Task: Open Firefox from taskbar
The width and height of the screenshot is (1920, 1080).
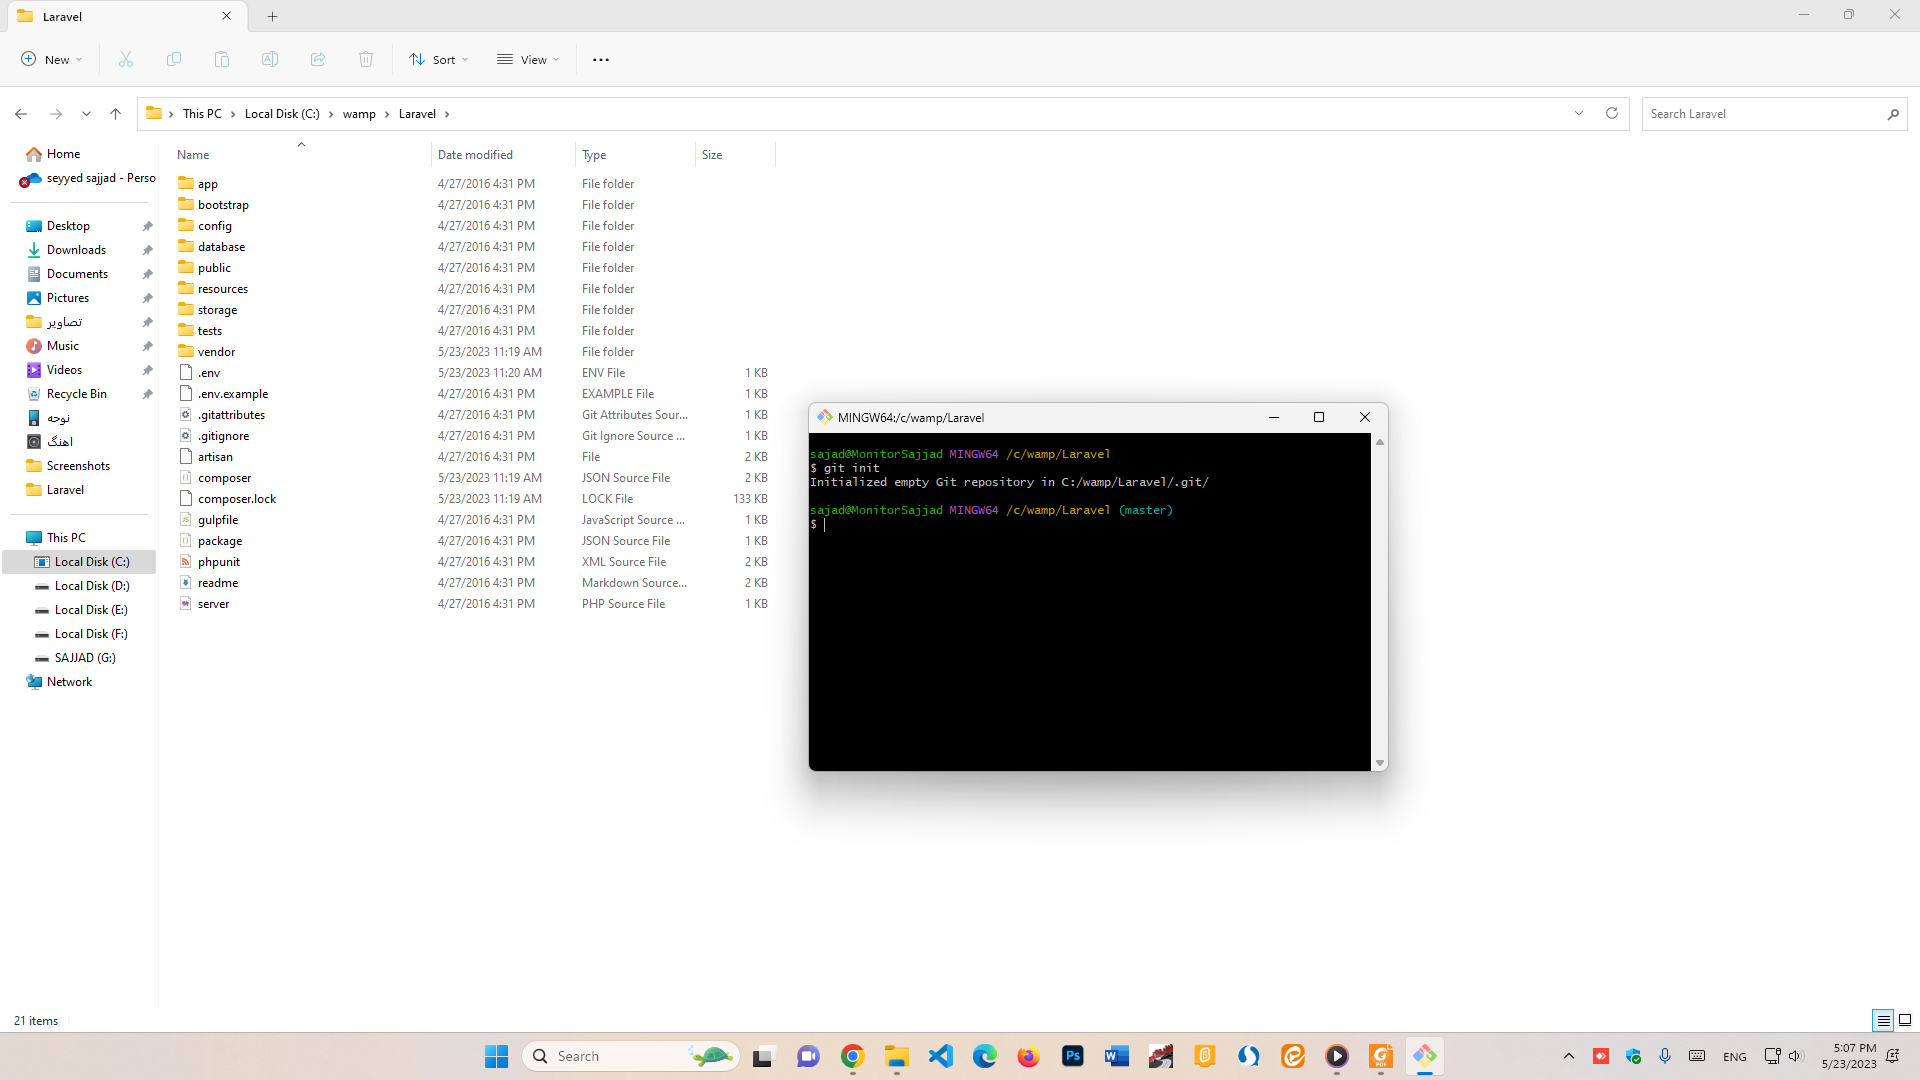Action: coord(1029,1056)
